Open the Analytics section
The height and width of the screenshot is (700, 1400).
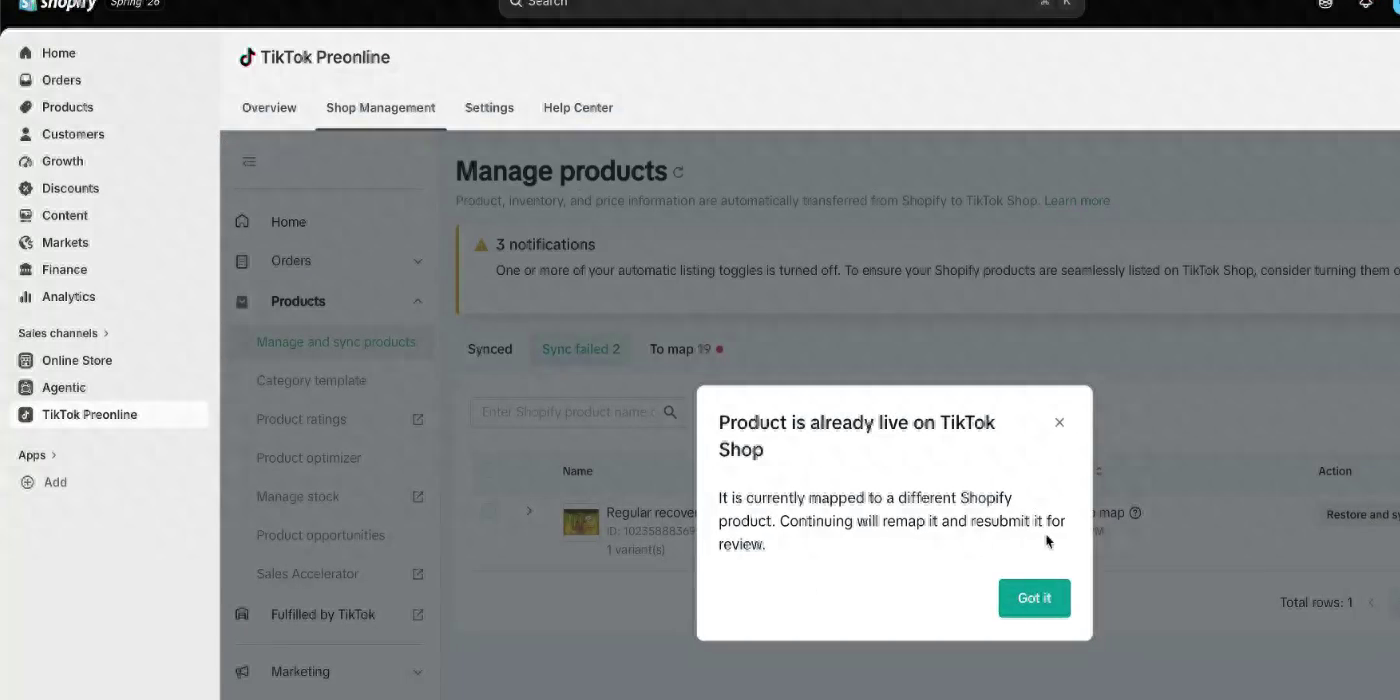pos(68,296)
